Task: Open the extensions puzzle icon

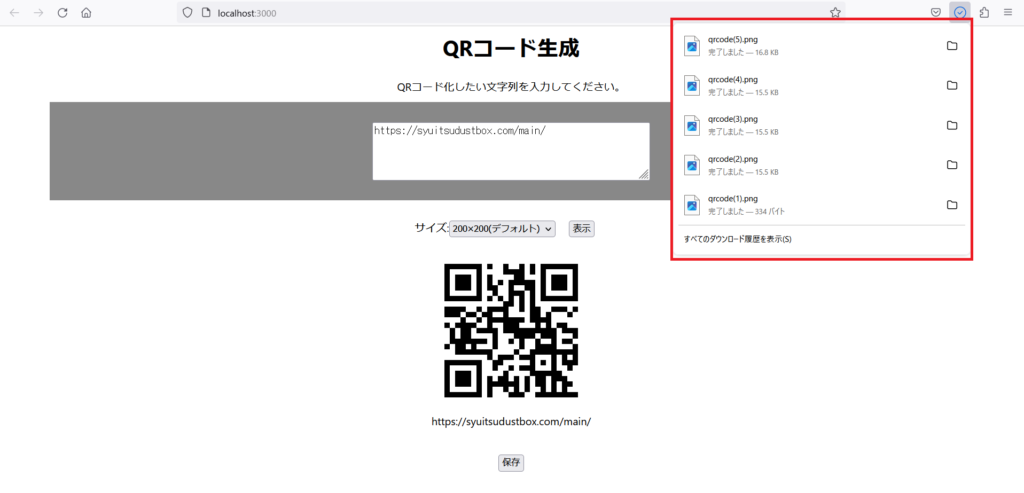Action: pos(984,12)
